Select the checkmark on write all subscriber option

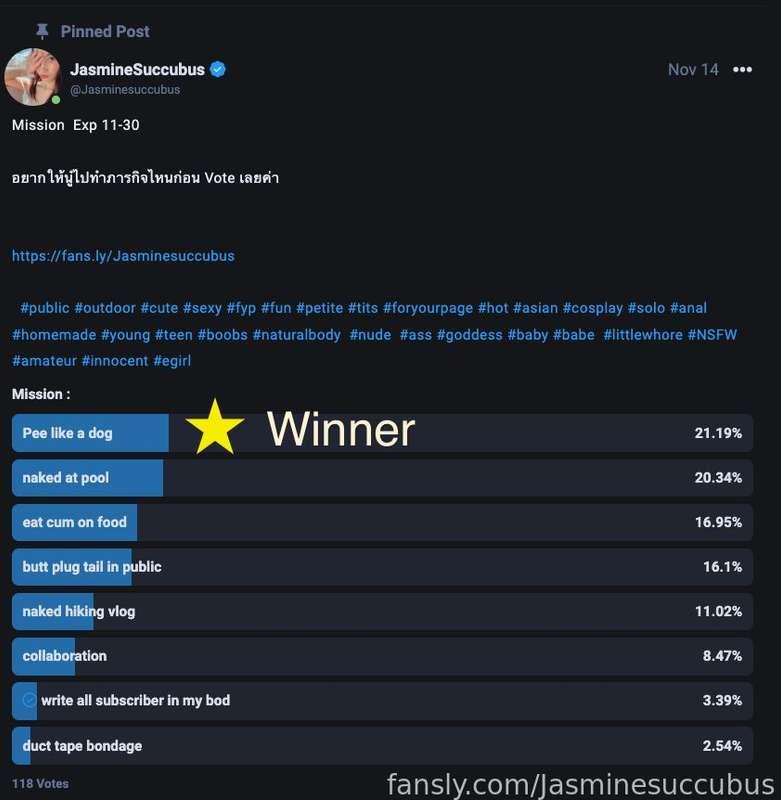pyautogui.click(x=30, y=700)
